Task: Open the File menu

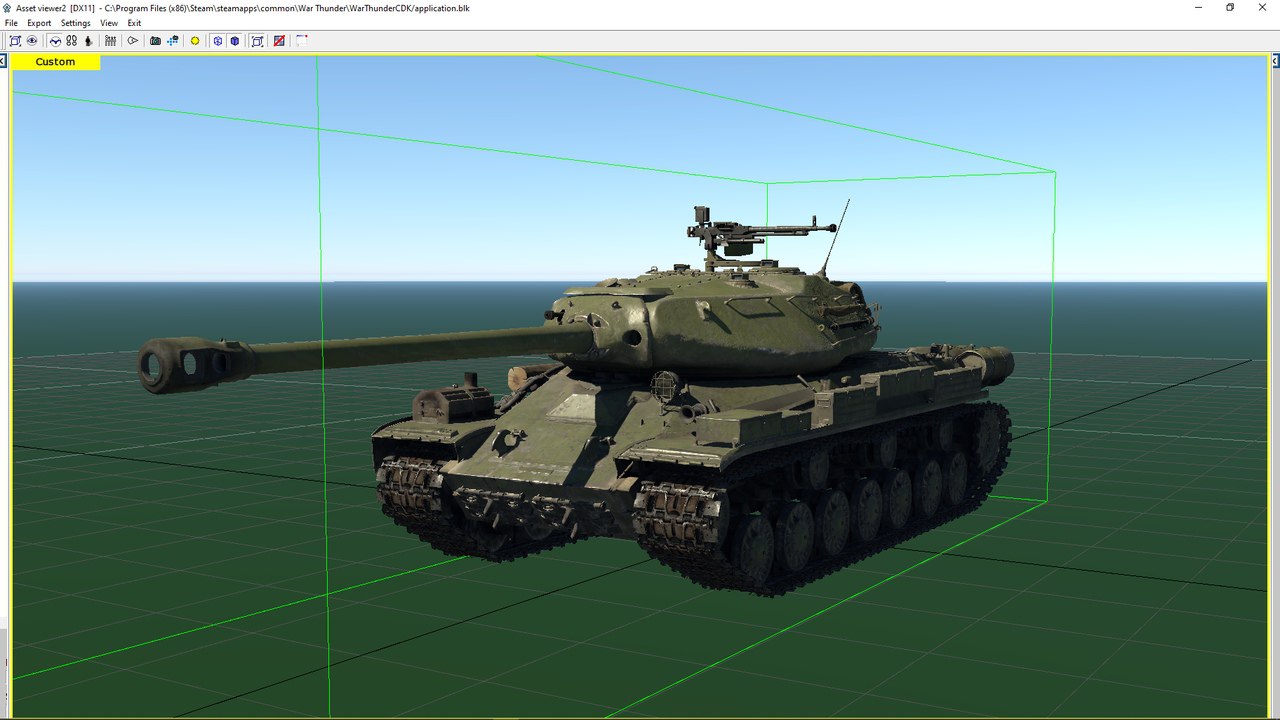Action: click(11, 23)
